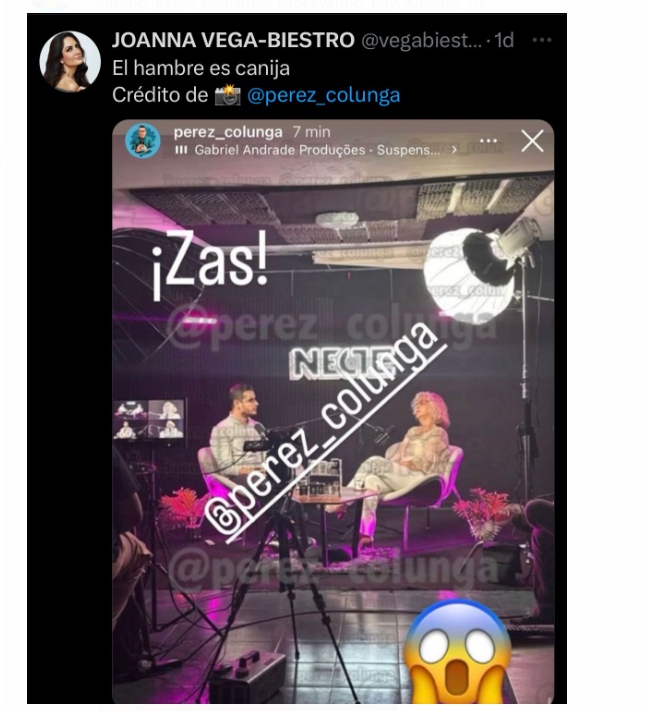Open the tweet's 1d timestamp
The image size is (648, 711).
pos(504,40)
